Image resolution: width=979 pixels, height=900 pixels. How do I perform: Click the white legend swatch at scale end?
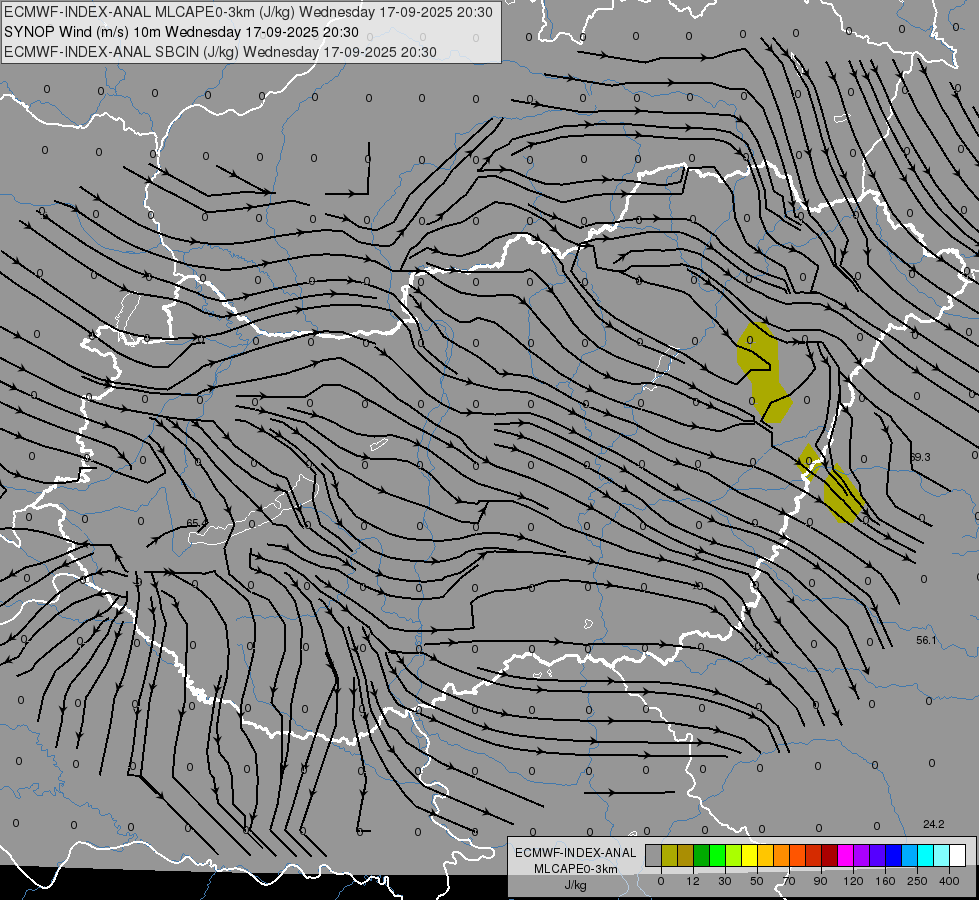(x=958, y=855)
